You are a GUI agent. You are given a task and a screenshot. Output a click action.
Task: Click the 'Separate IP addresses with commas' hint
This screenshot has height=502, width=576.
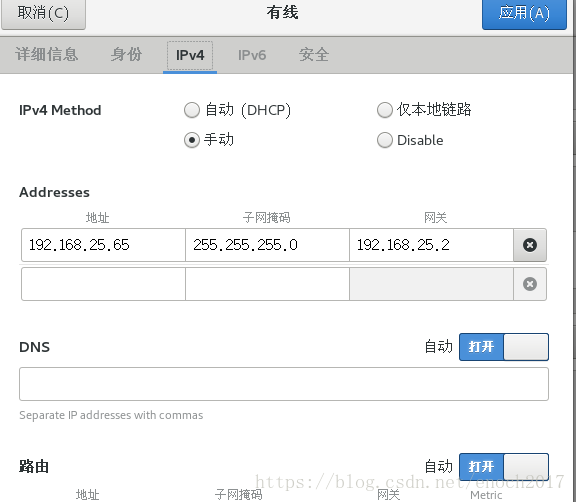coord(111,415)
